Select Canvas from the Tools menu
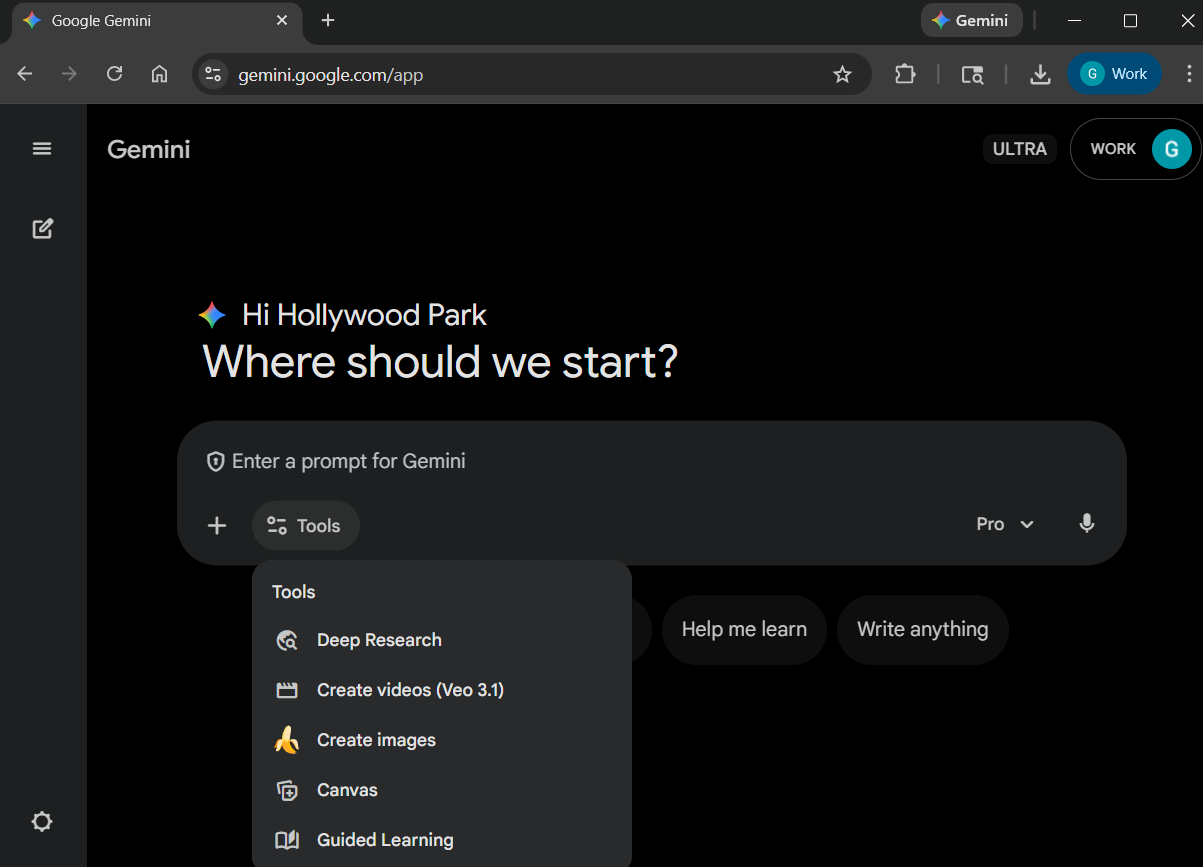1203x867 pixels. pyautogui.click(x=442, y=790)
